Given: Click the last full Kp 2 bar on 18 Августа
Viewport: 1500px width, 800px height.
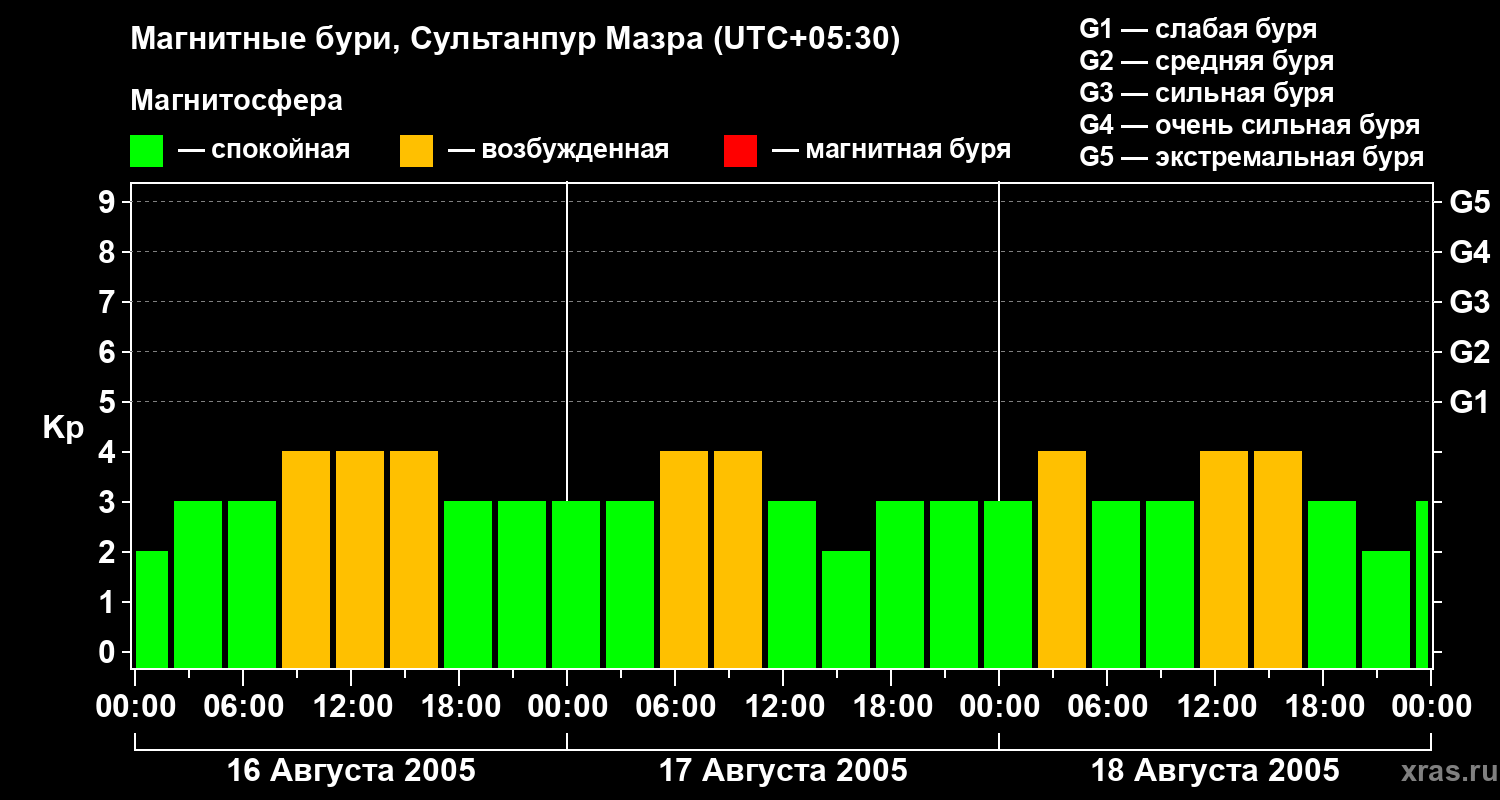Looking at the screenshot, I should coord(1386,610).
